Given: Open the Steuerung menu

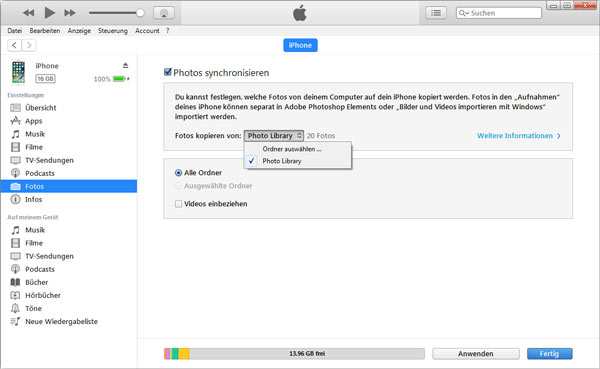Looking at the screenshot, I should click(112, 31).
